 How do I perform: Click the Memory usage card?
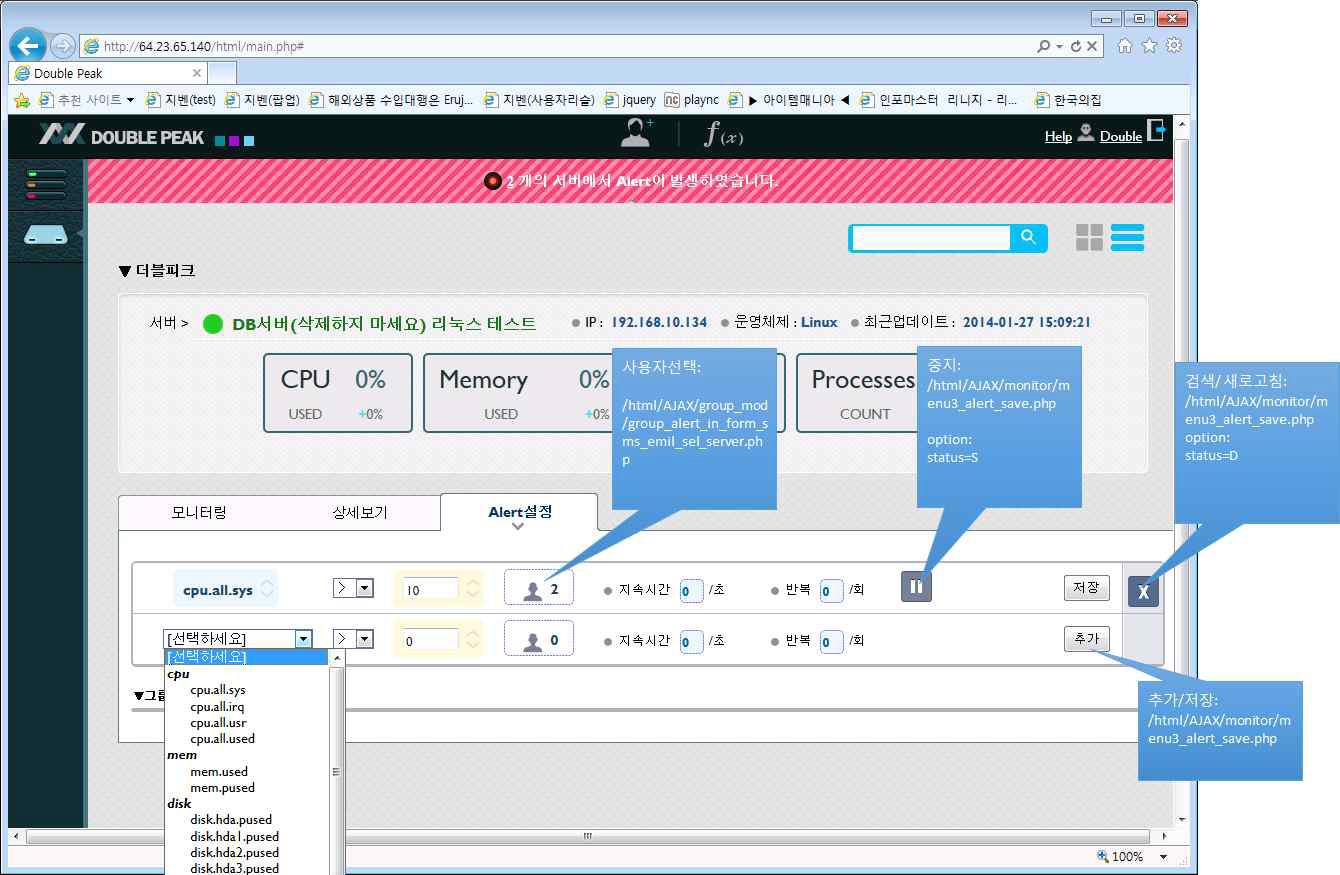pyautogui.click(x=520, y=393)
